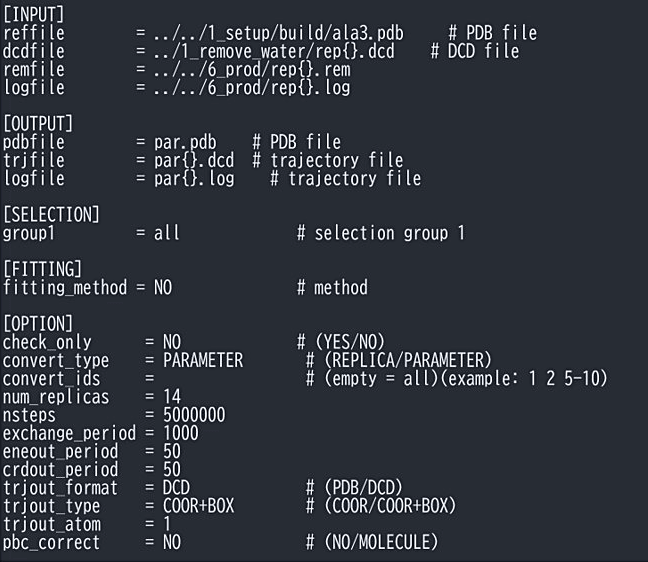Click the convert_type PARAMETER value
This screenshot has height=562, width=648.
point(203,360)
